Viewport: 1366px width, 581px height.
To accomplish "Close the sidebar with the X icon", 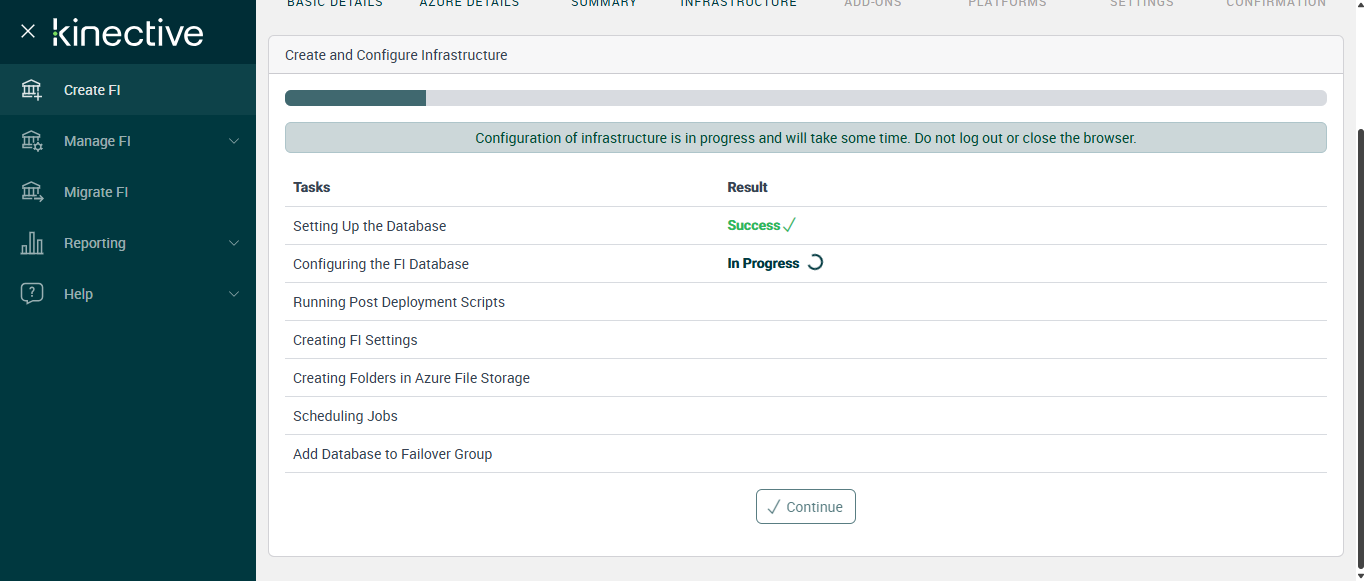I will (x=28, y=32).
